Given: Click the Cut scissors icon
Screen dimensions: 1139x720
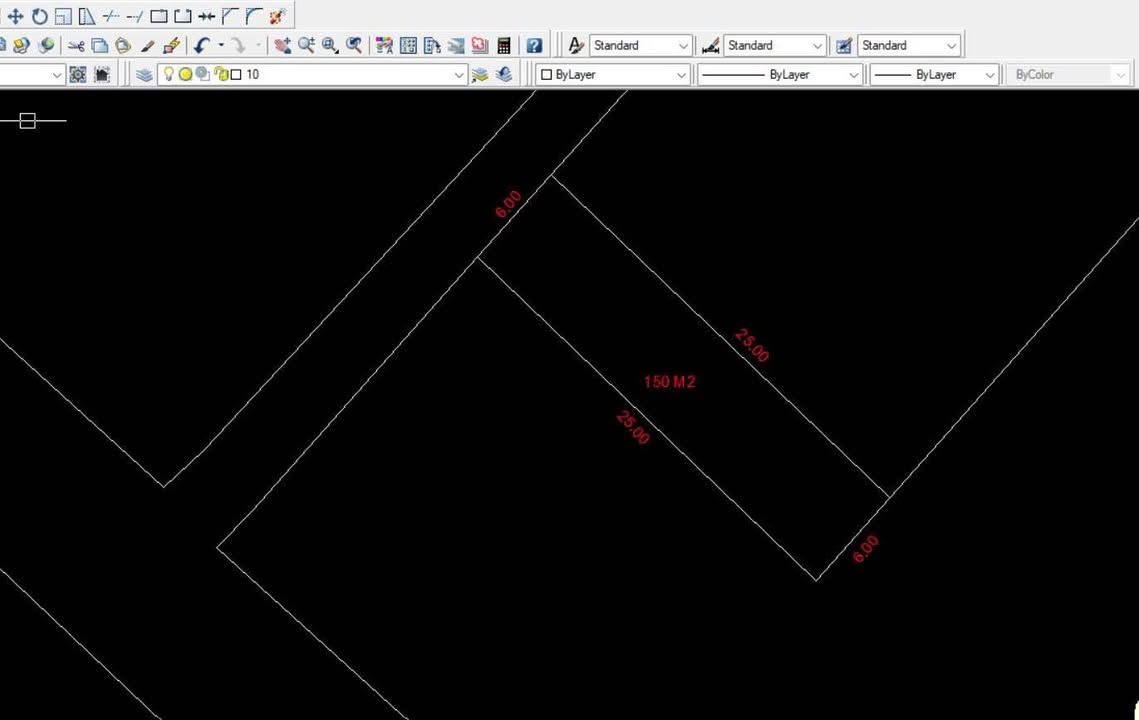Looking at the screenshot, I should (x=76, y=45).
